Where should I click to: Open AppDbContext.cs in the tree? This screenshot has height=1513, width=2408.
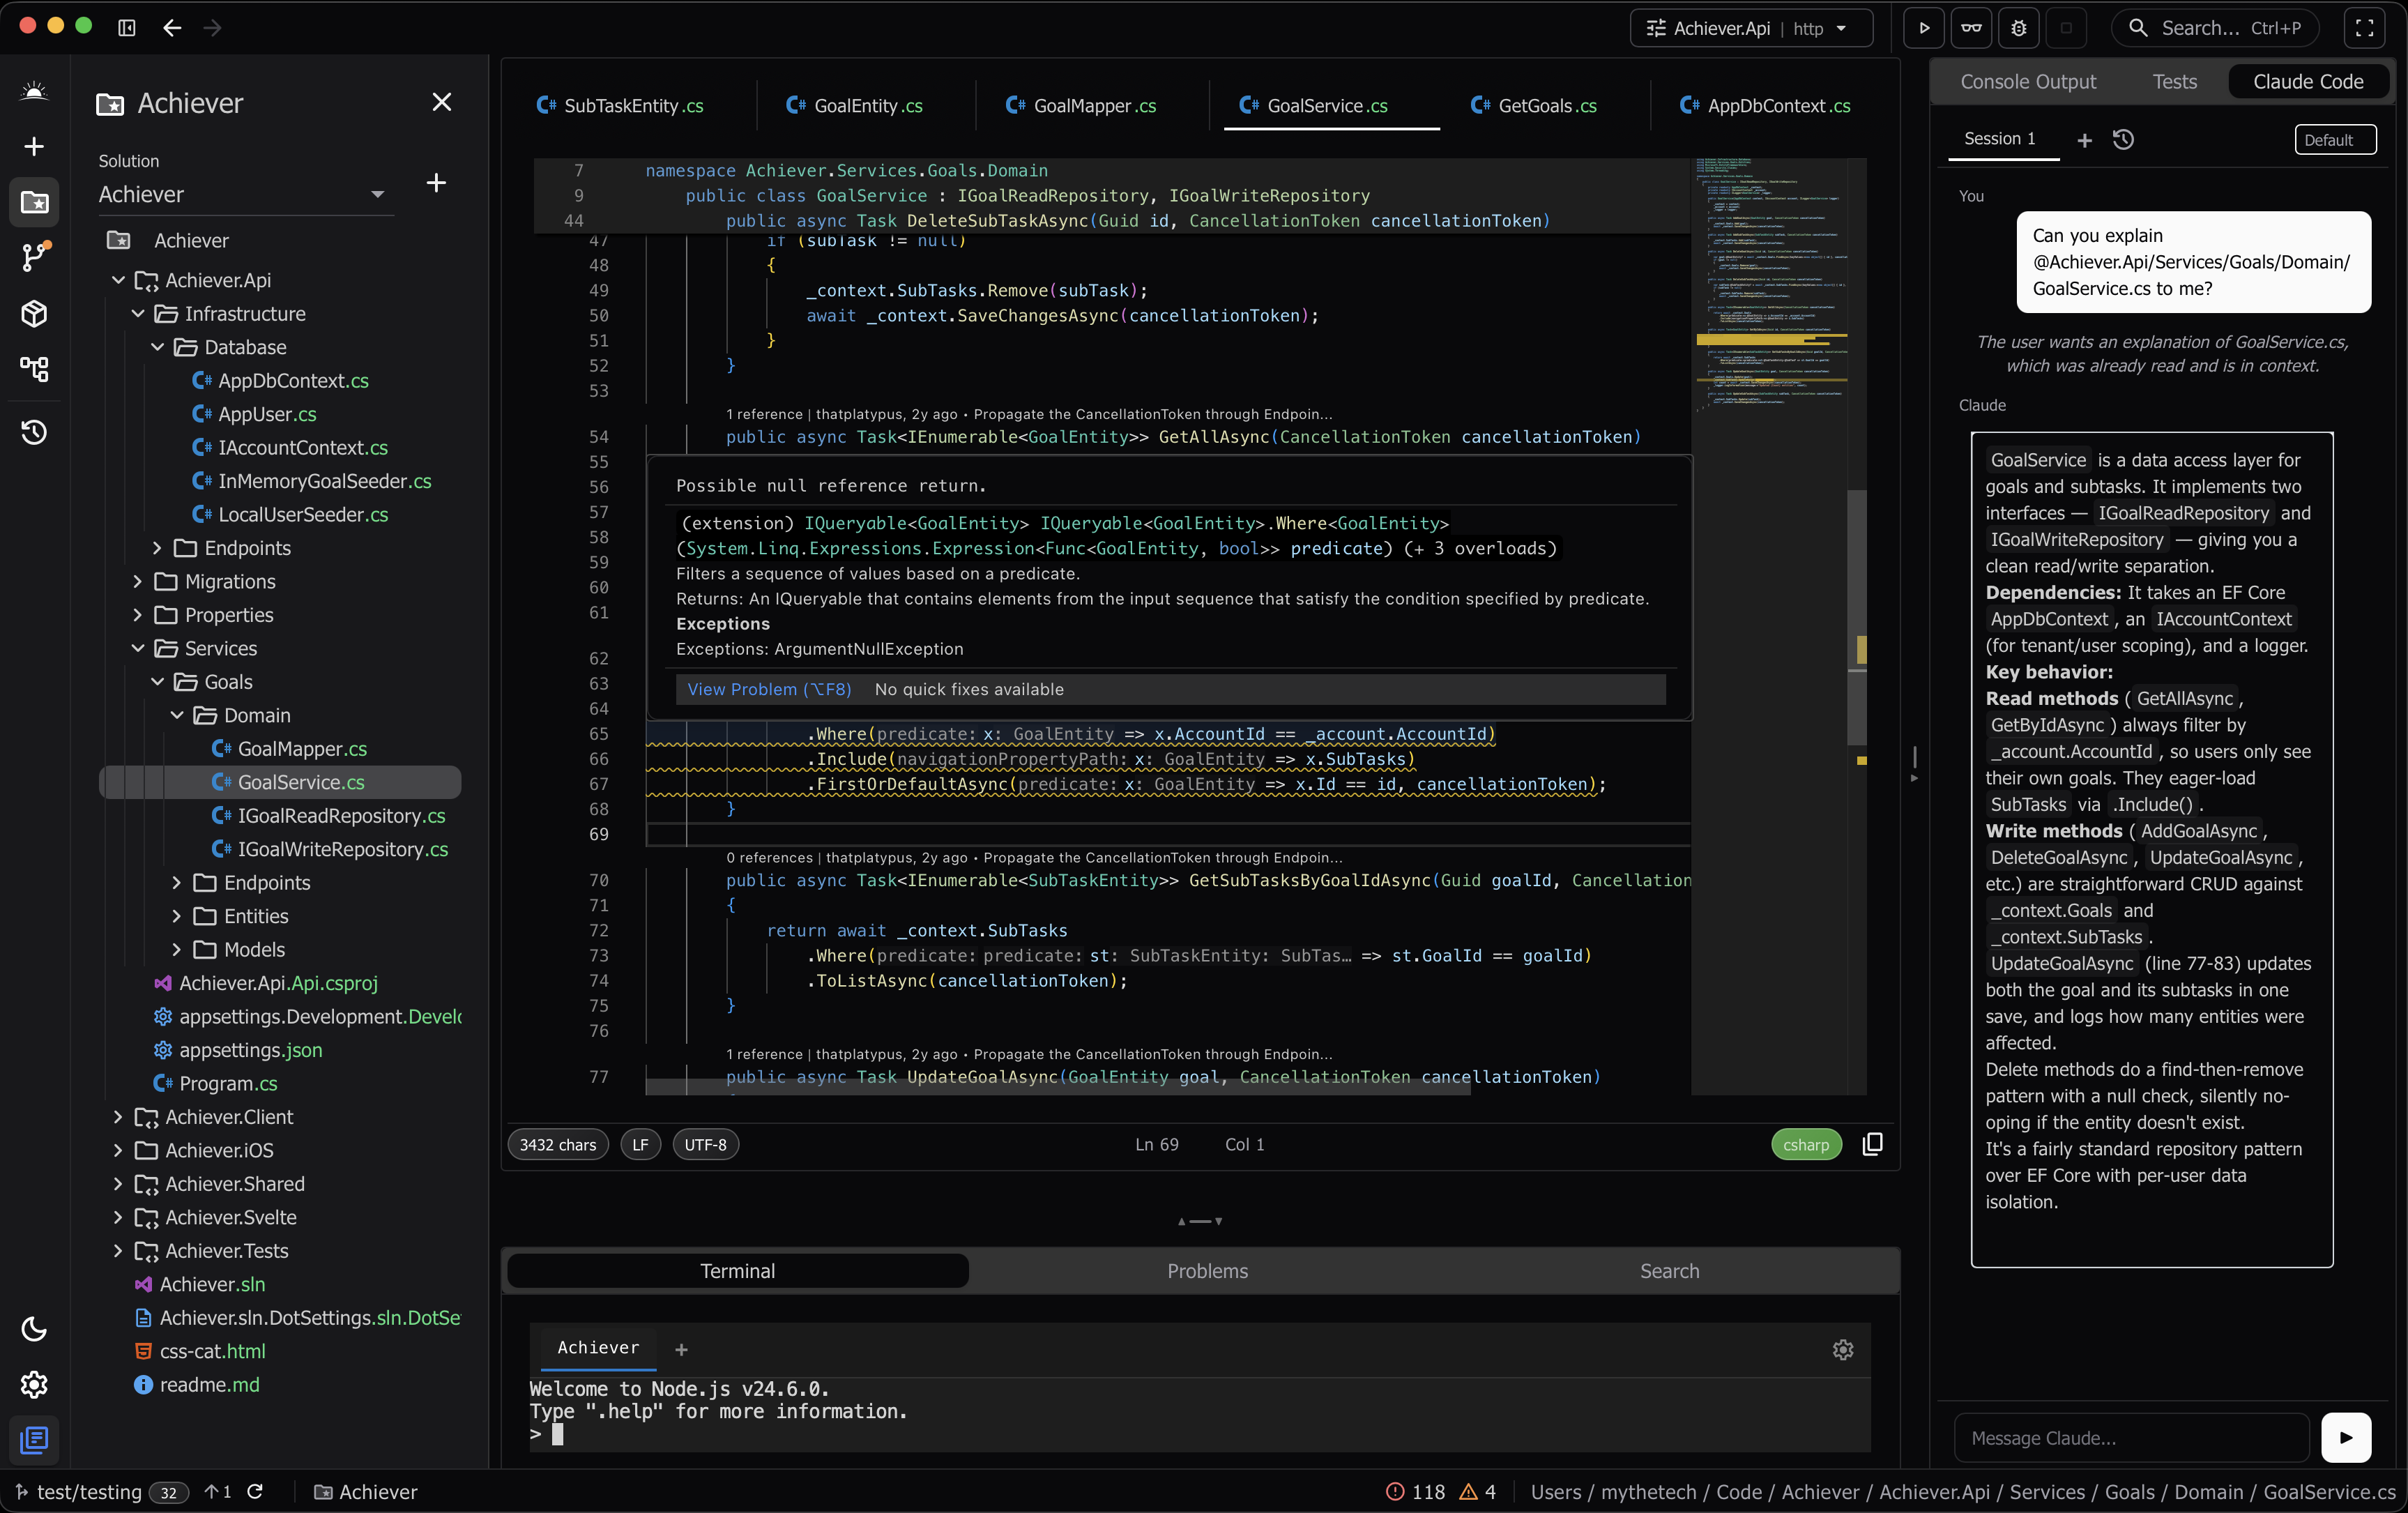click(x=280, y=381)
